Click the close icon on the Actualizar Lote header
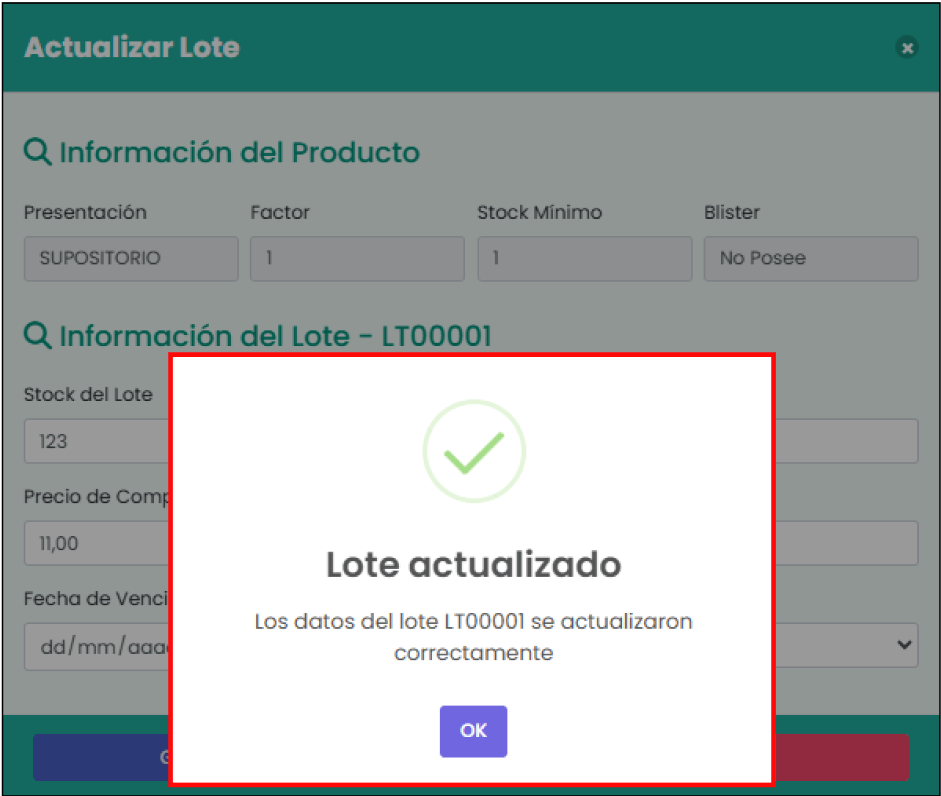This screenshot has height=796, width=941. pos(907,47)
